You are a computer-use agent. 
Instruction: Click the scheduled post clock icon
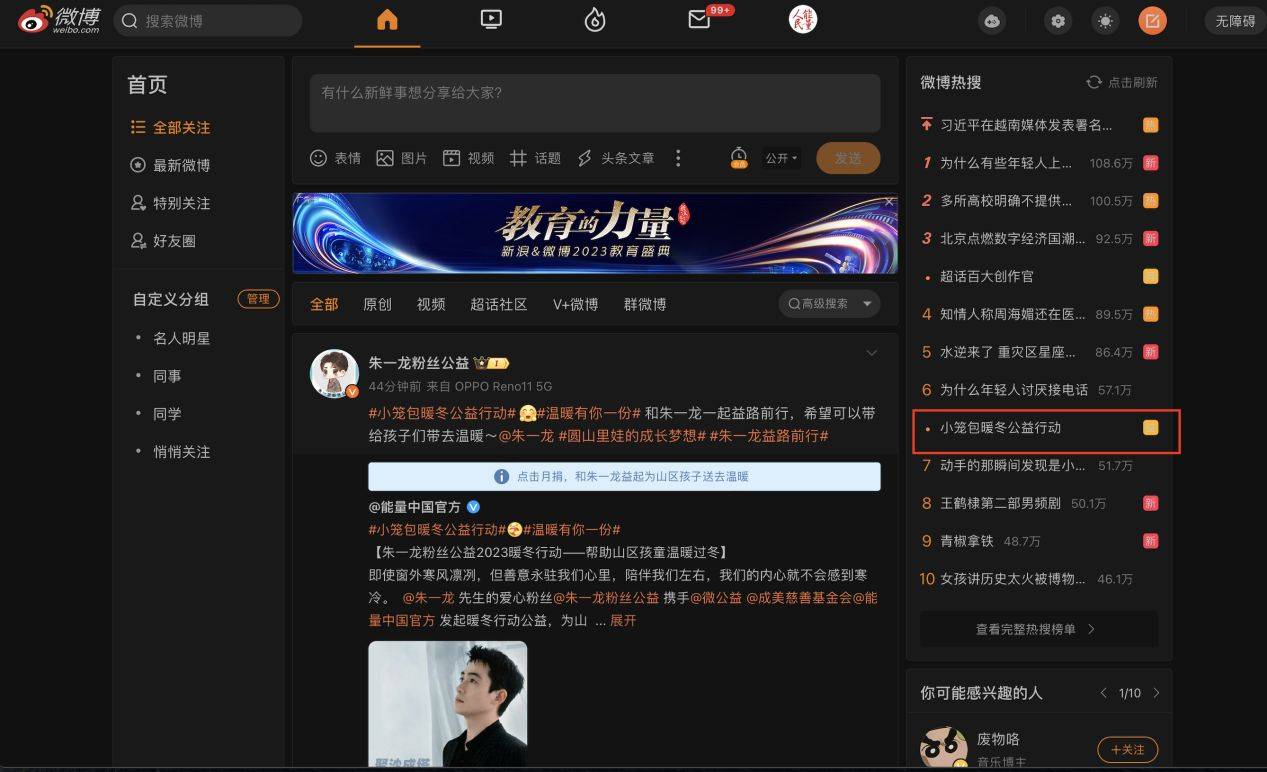[739, 158]
